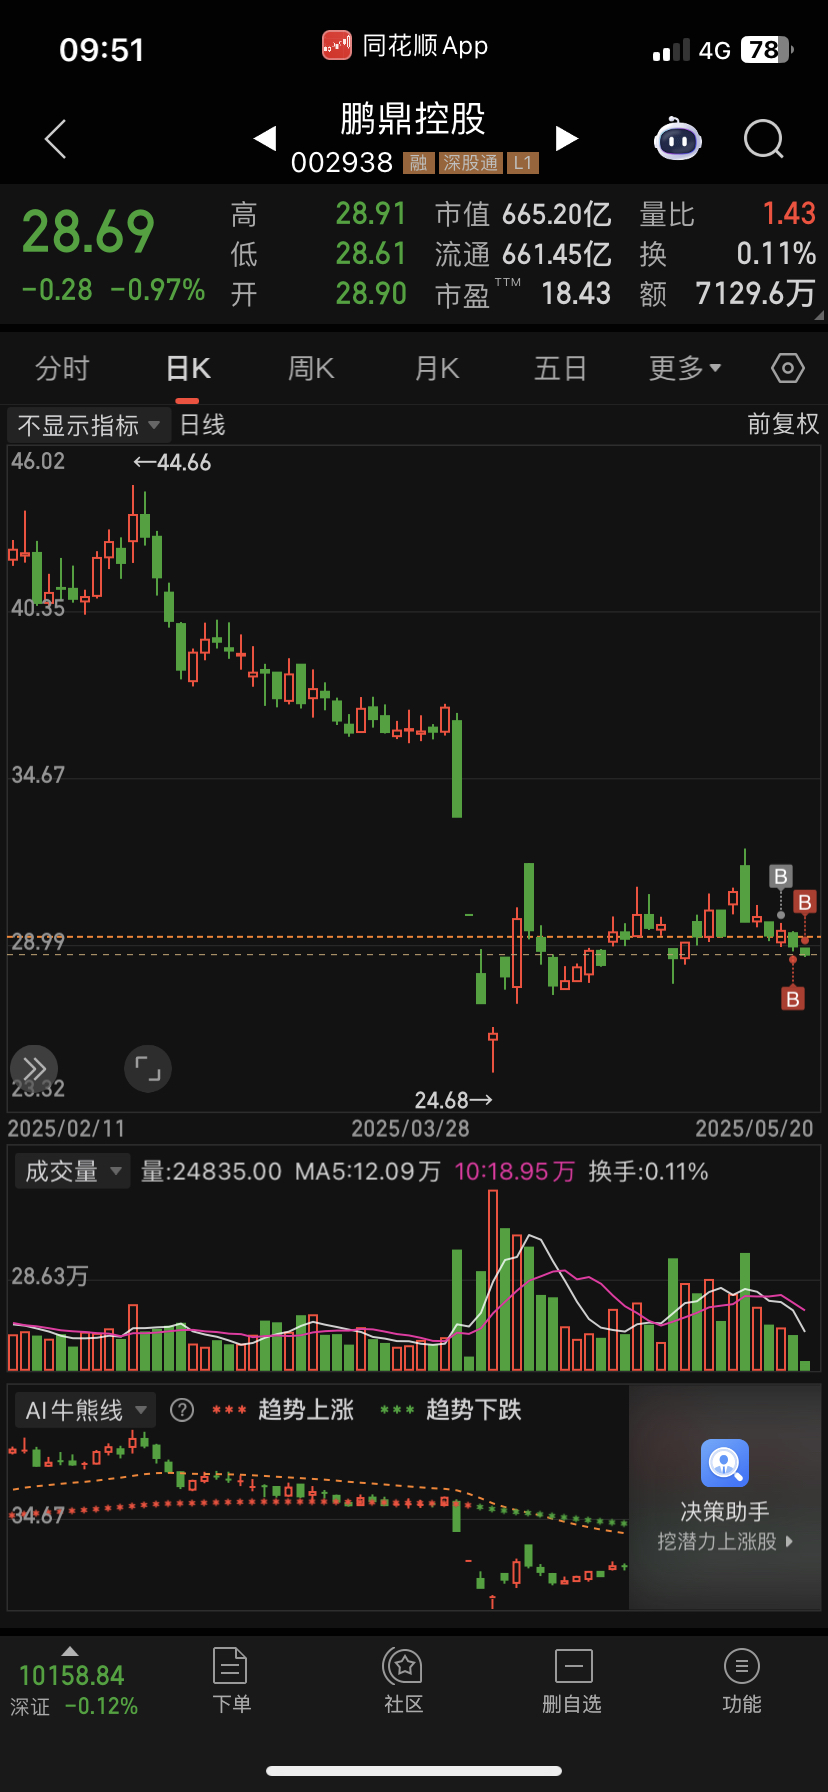828x1792 pixels.
Task: Go back with the left arrow
Action: click(x=56, y=139)
